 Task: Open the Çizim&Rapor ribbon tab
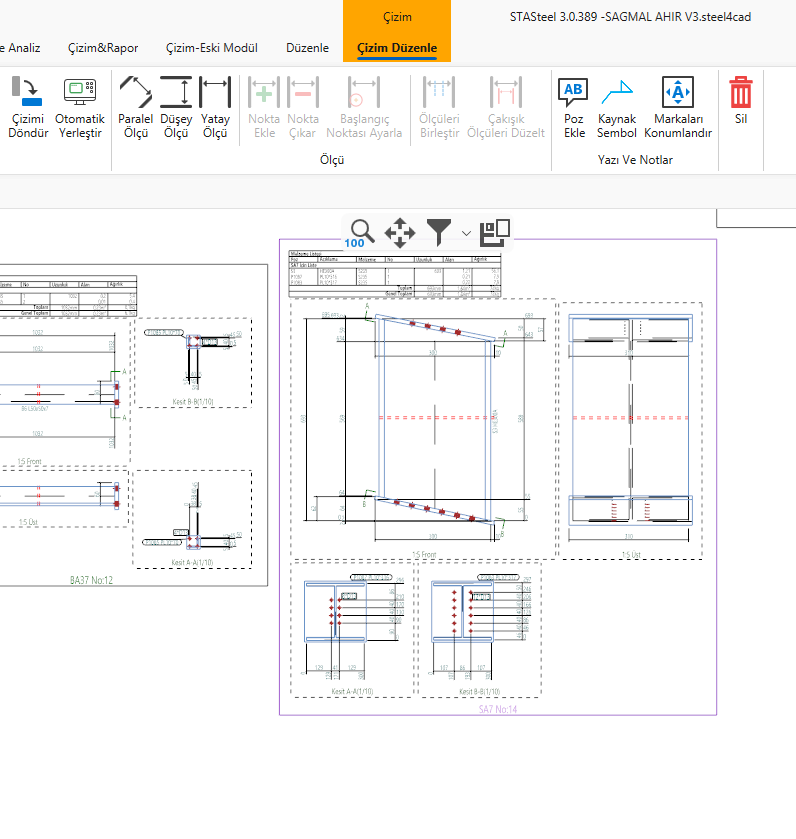point(103,48)
